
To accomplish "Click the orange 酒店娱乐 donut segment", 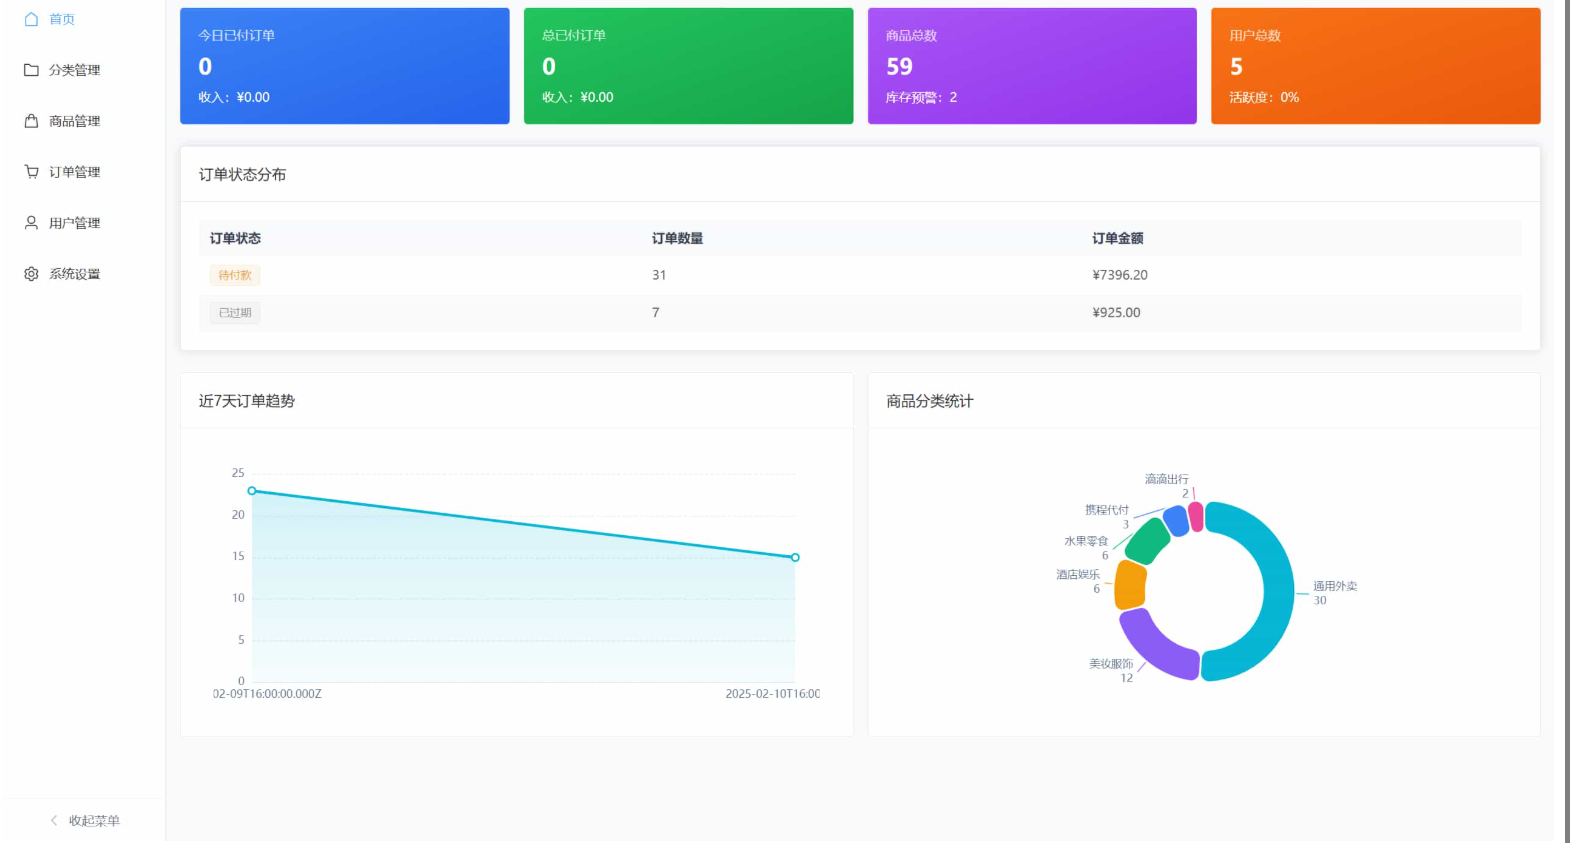I will 1130,585.
